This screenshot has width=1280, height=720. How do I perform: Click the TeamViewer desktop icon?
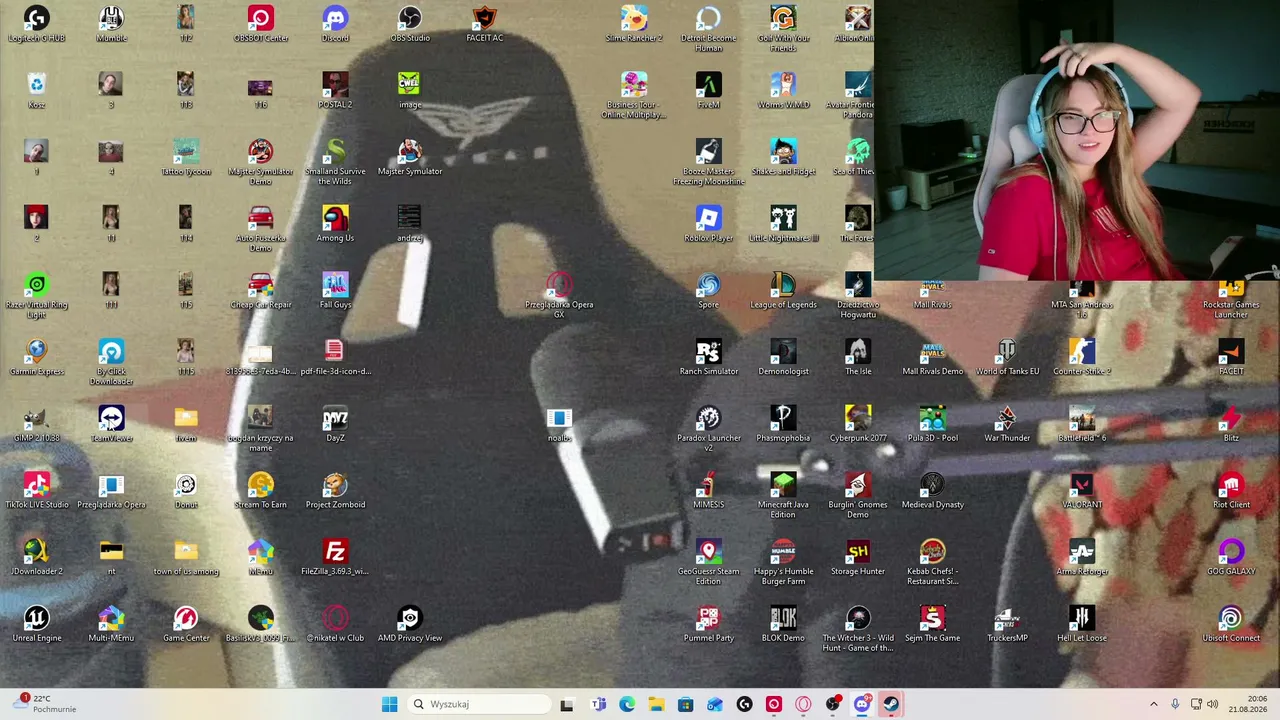pos(111,425)
